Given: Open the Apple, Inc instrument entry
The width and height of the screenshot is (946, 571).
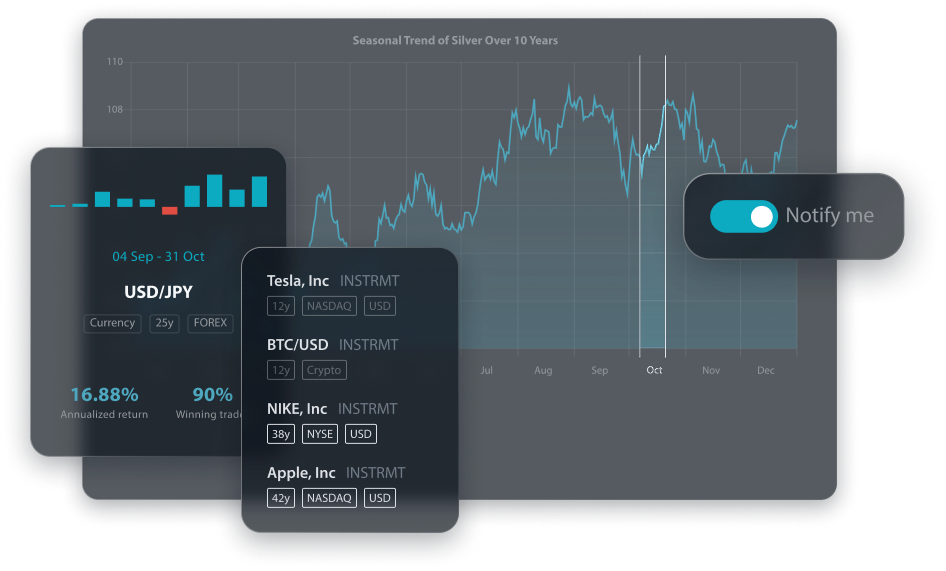Looking at the screenshot, I should click(301, 473).
